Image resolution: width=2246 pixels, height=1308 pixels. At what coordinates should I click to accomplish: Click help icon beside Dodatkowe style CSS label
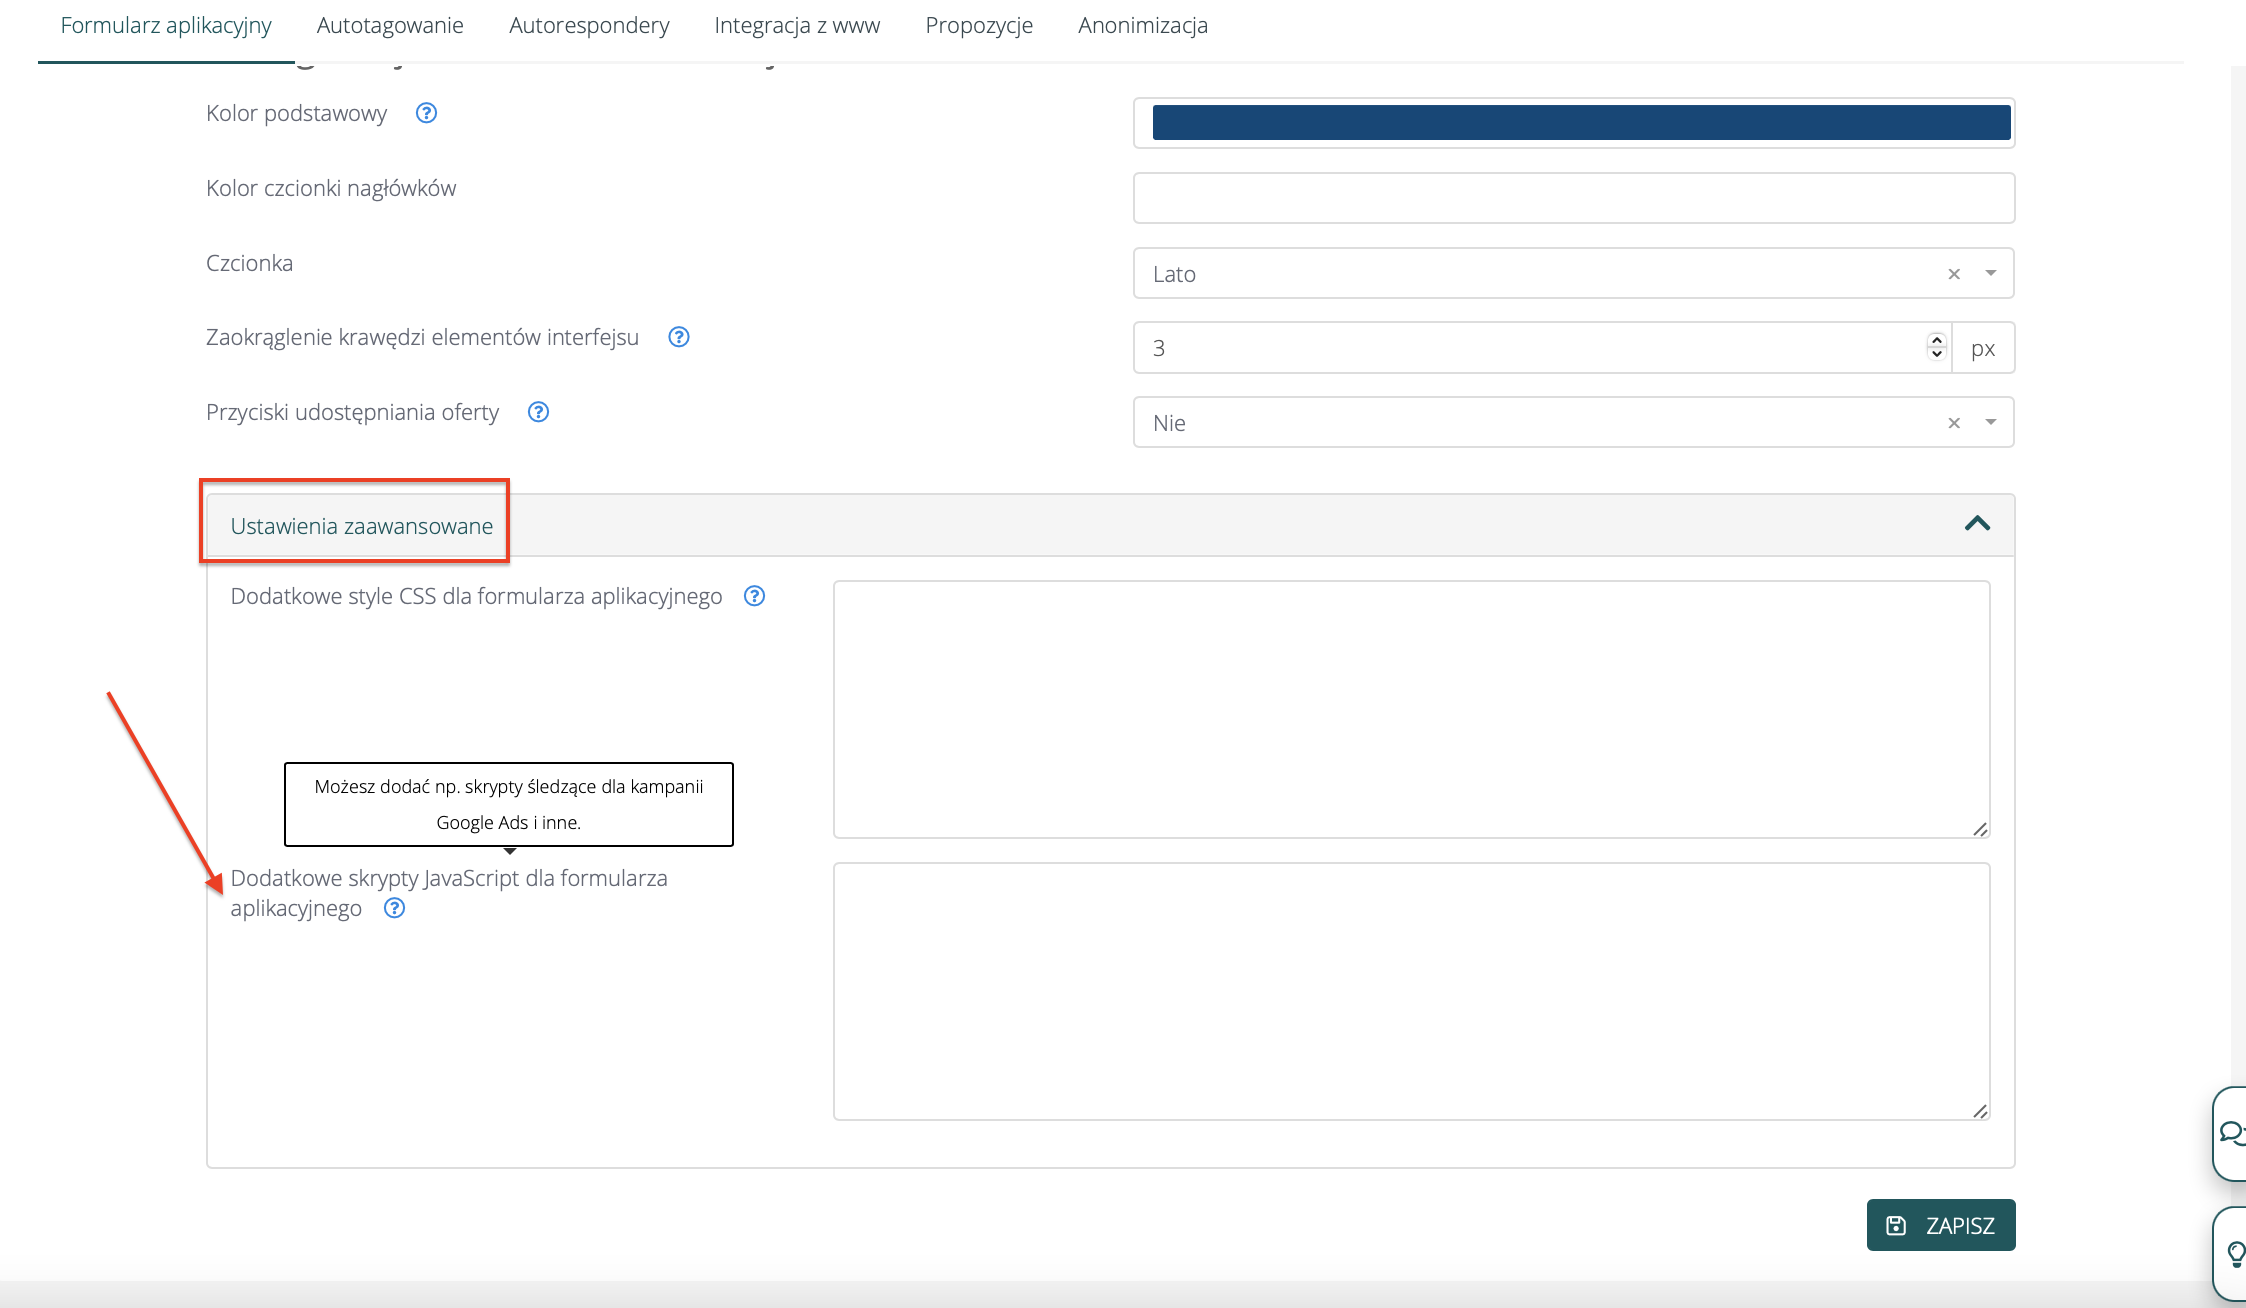(755, 596)
